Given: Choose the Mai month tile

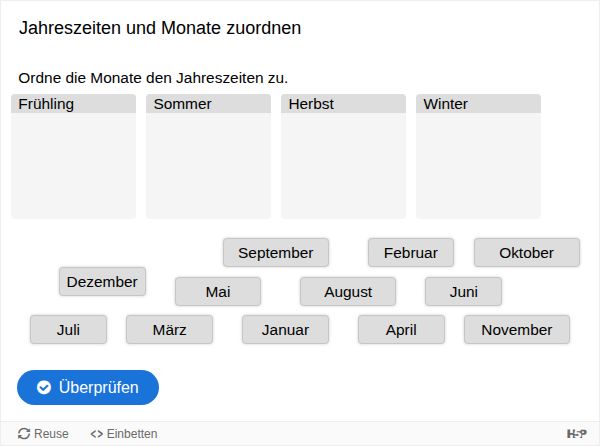Looking at the screenshot, I should point(218,292).
